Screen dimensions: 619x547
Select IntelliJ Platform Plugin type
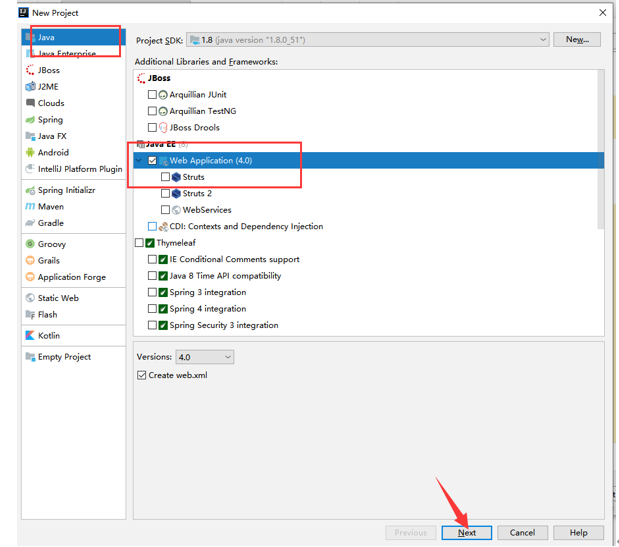73,169
